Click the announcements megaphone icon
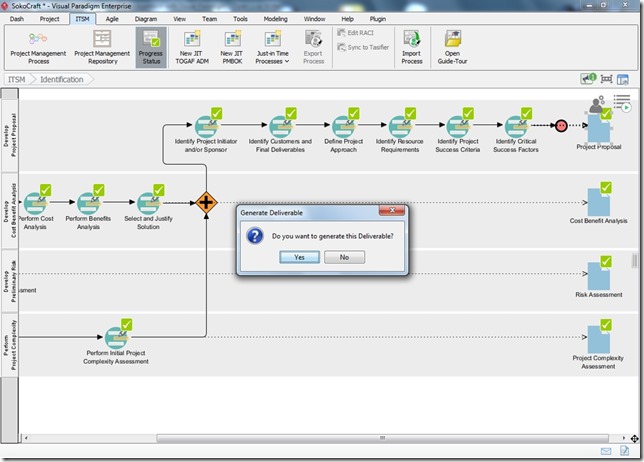The image size is (644, 462). pyautogui.click(x=588, y=78)
